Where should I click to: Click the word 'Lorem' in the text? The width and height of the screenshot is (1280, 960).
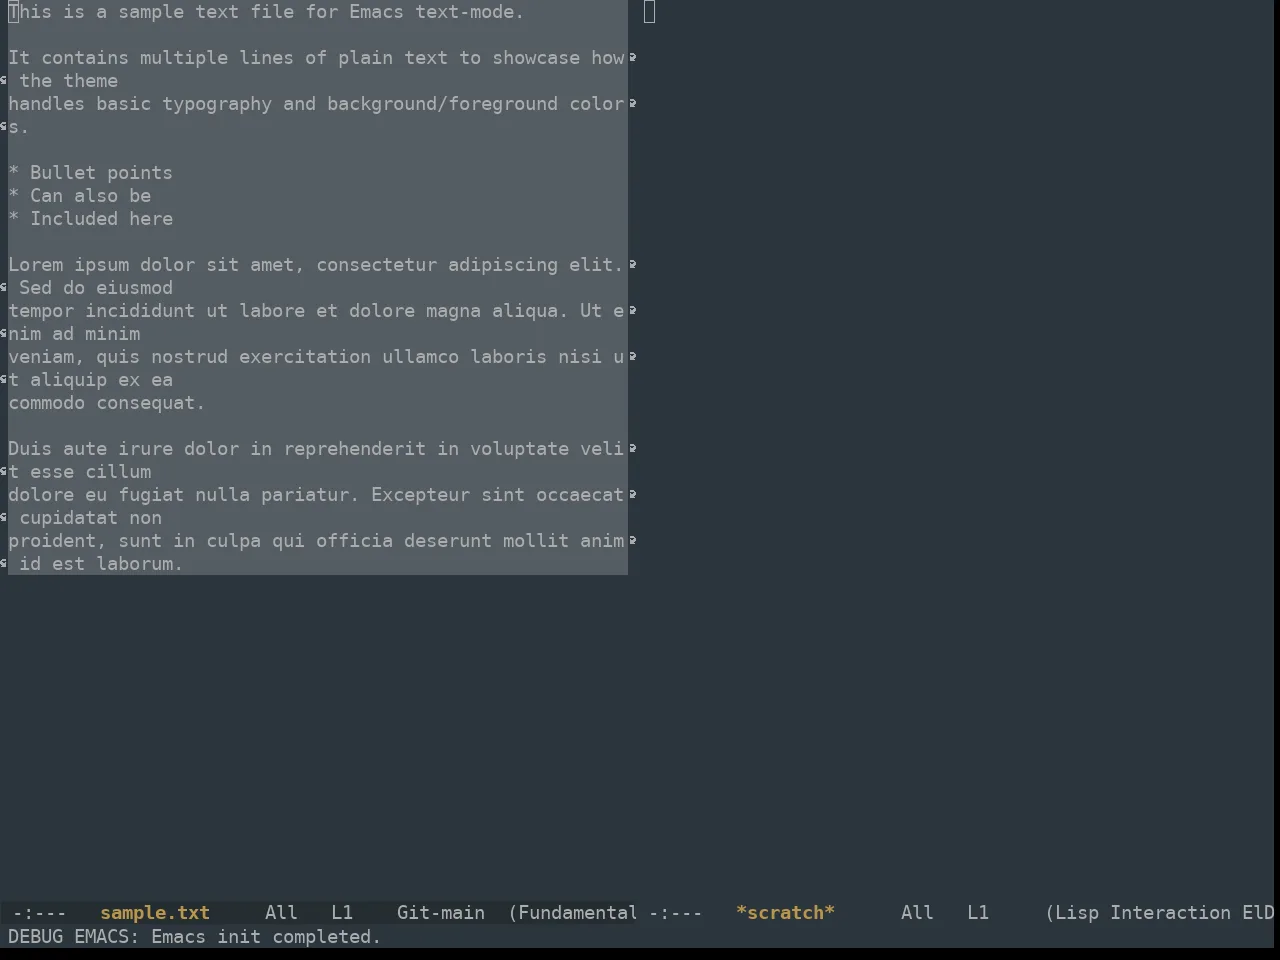pos(36,264)
